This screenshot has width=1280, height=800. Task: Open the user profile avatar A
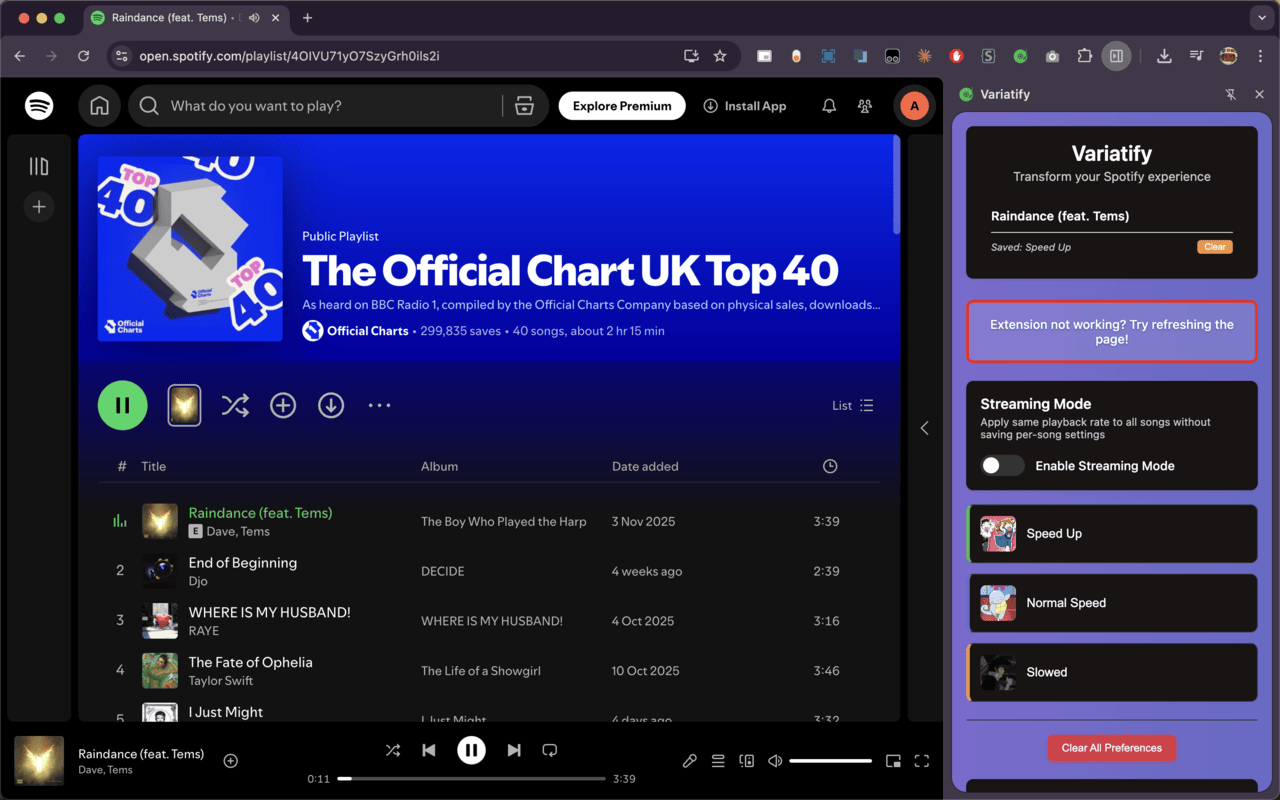(914, 106)
